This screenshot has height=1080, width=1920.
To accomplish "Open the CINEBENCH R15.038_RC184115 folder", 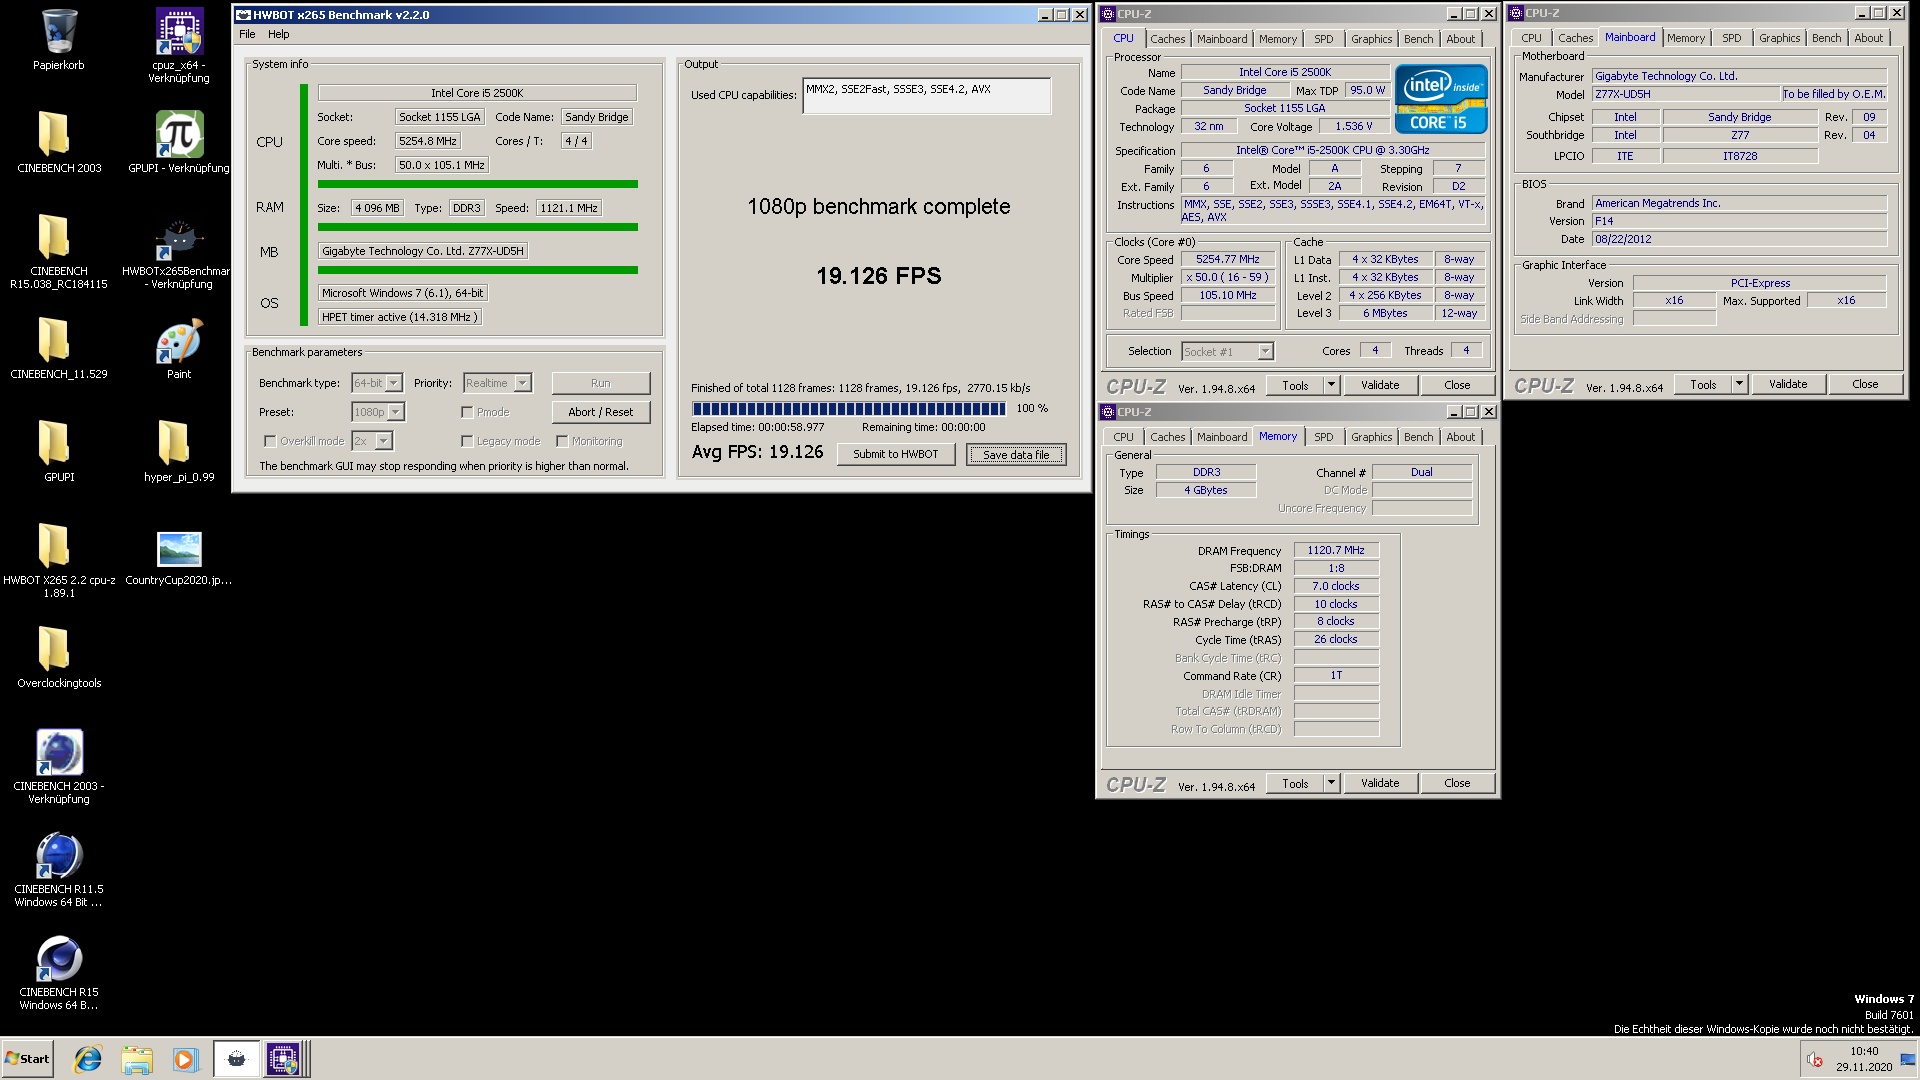I will point(54,237).
